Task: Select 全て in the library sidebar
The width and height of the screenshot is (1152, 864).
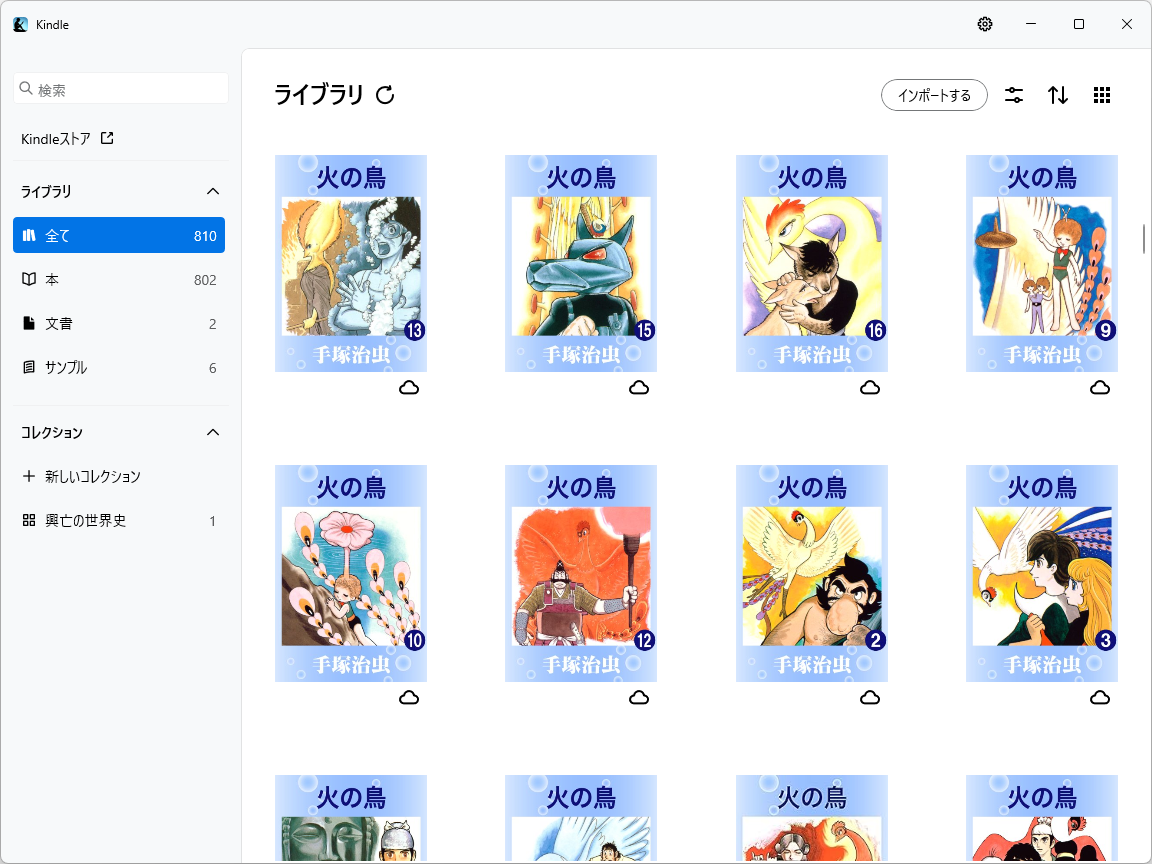Action: [119, 235]
